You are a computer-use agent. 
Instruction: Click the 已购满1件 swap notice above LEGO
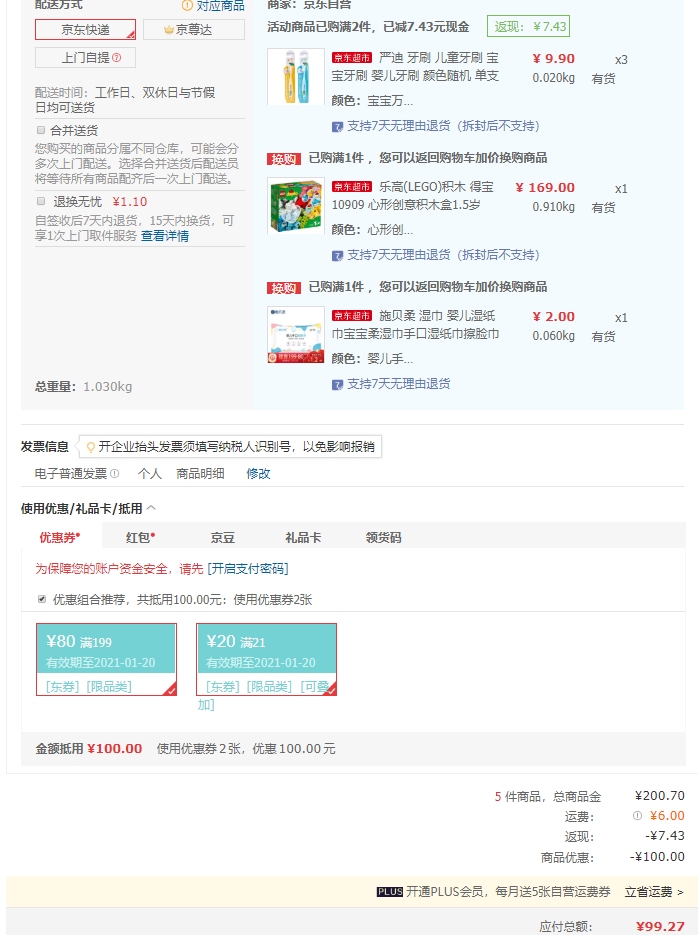coord(427,158)
